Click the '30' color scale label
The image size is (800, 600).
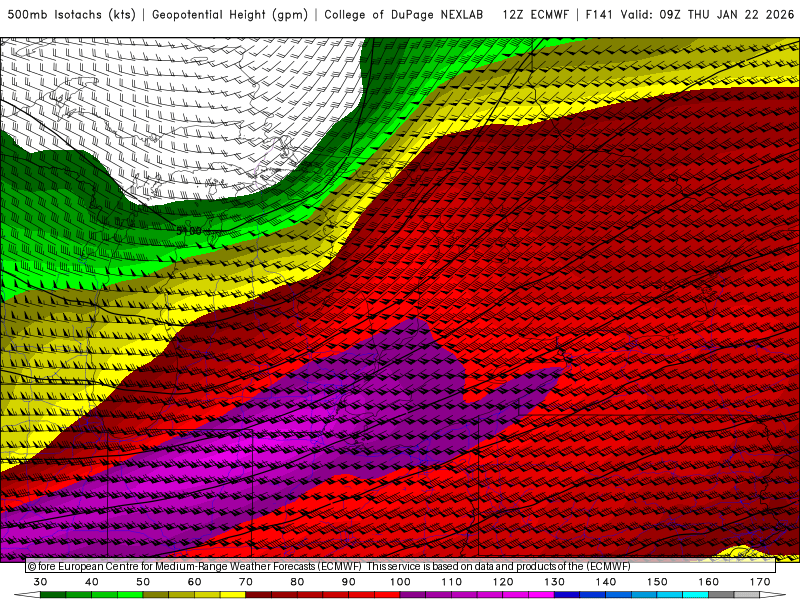point(40,582)
